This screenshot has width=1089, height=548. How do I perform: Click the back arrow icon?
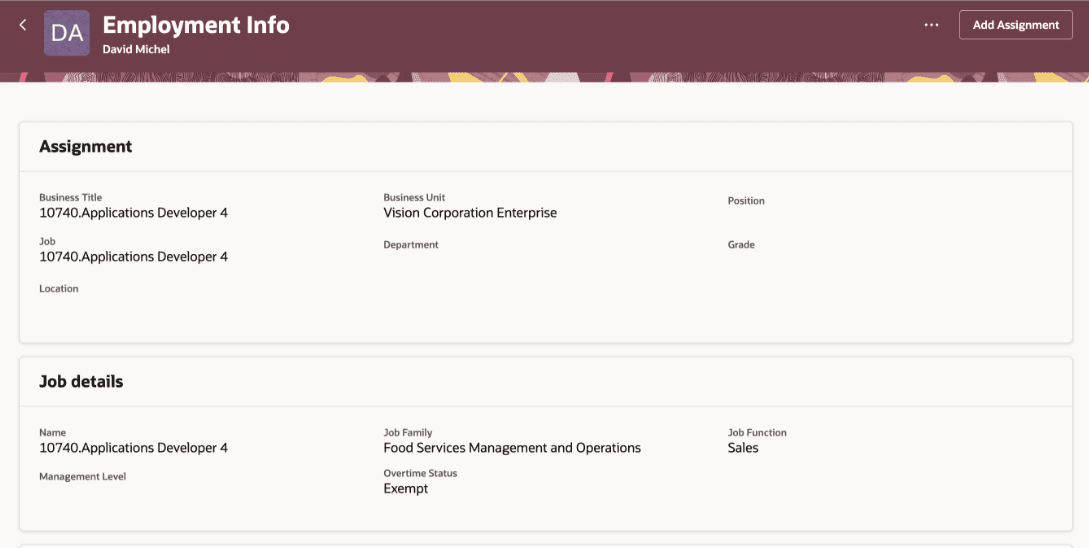[x=23, y=25]
